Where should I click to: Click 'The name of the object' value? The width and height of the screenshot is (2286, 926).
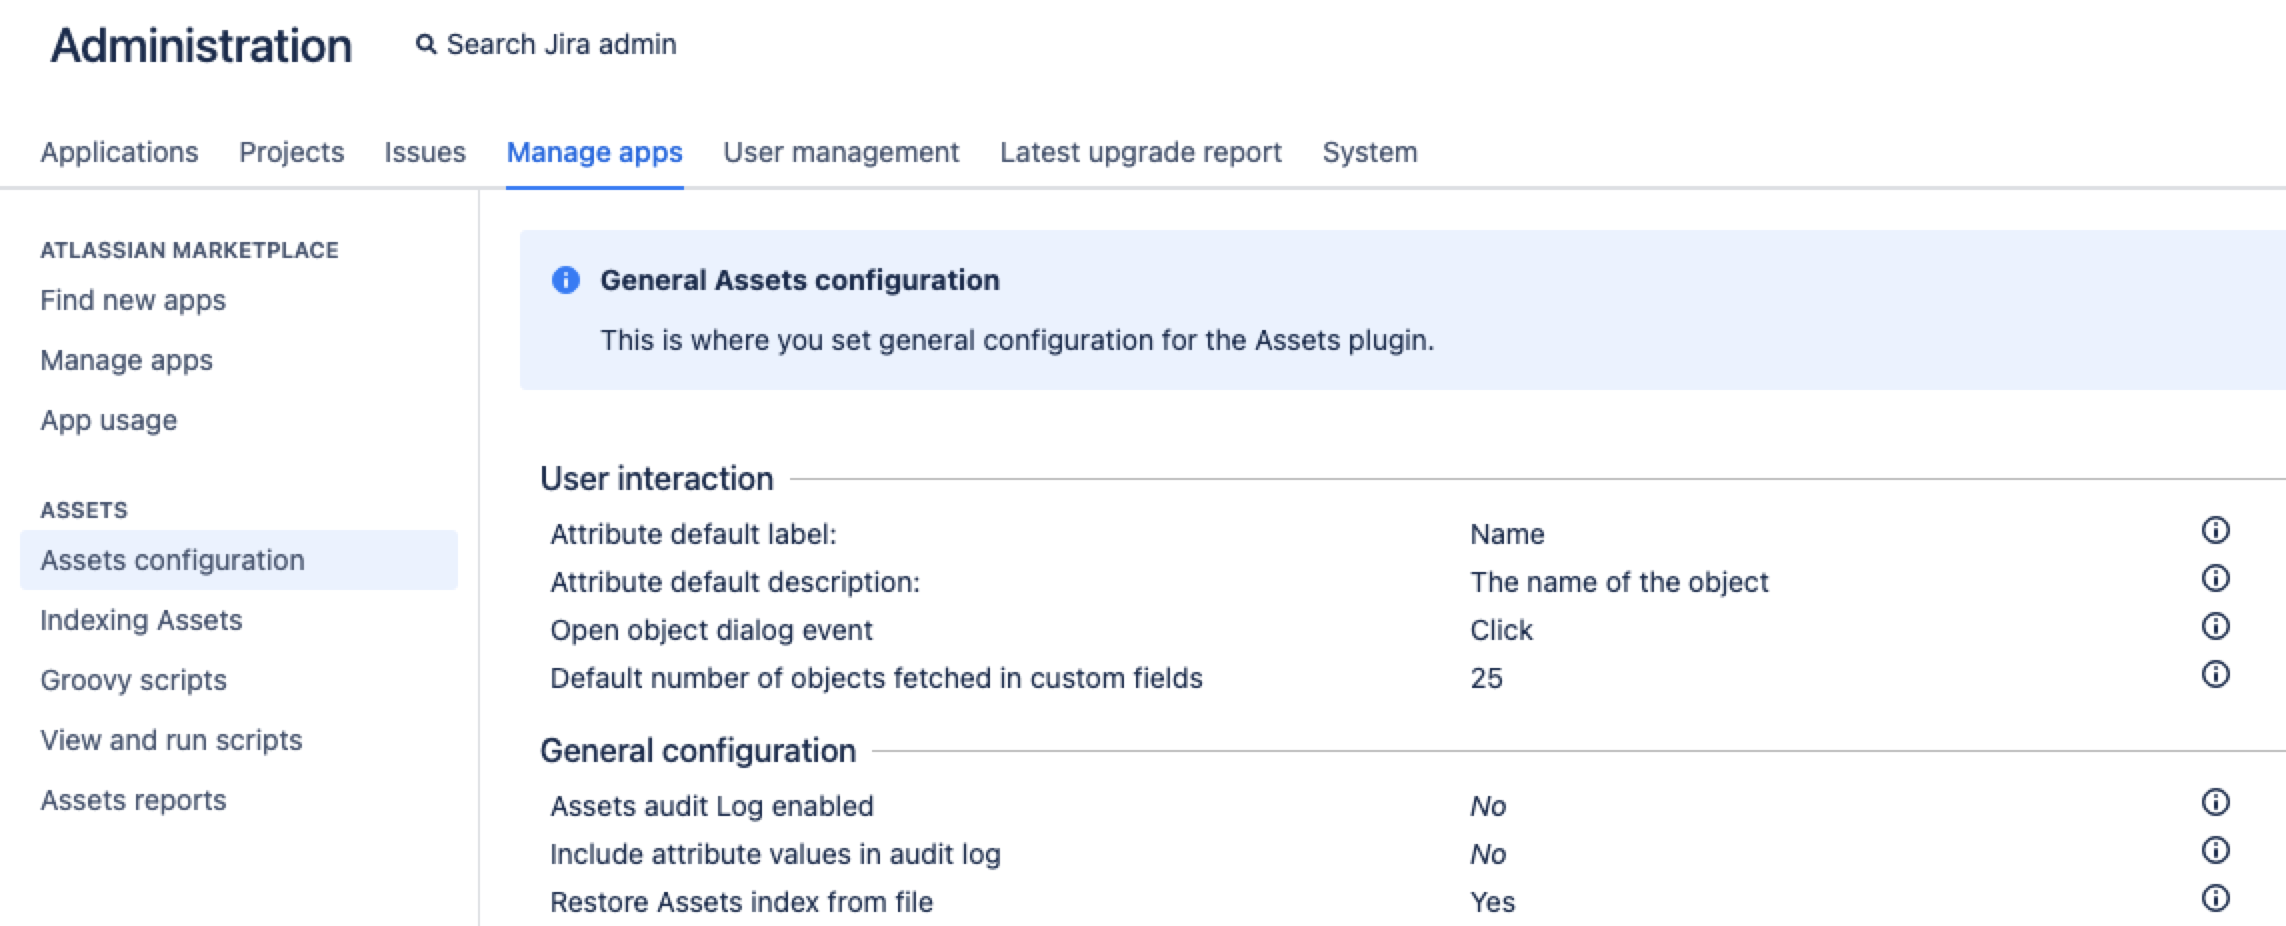click(1619, 582)
